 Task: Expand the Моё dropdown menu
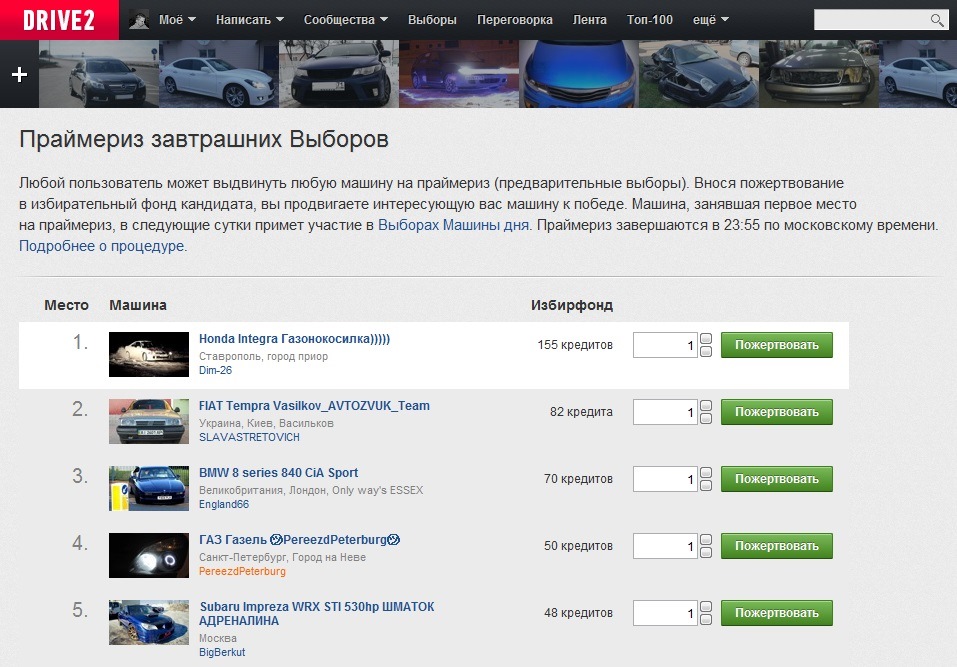click(177, 20)
